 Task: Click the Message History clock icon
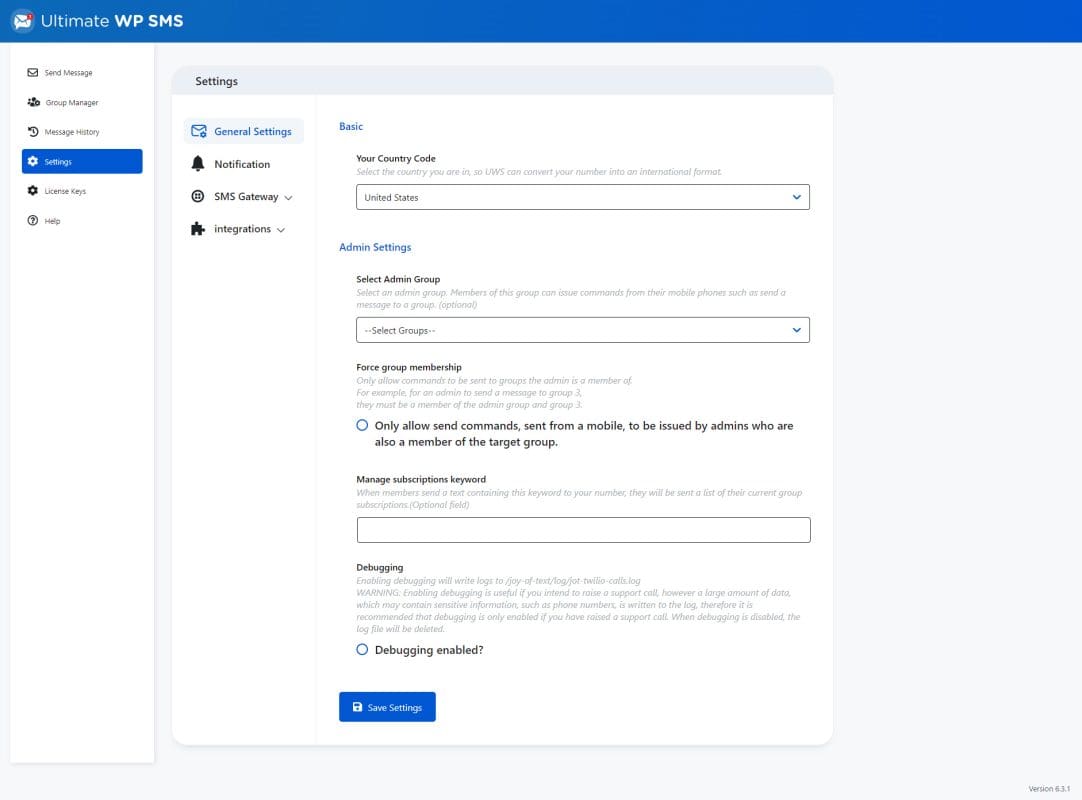pyautogui.click(x=32, y=132)
